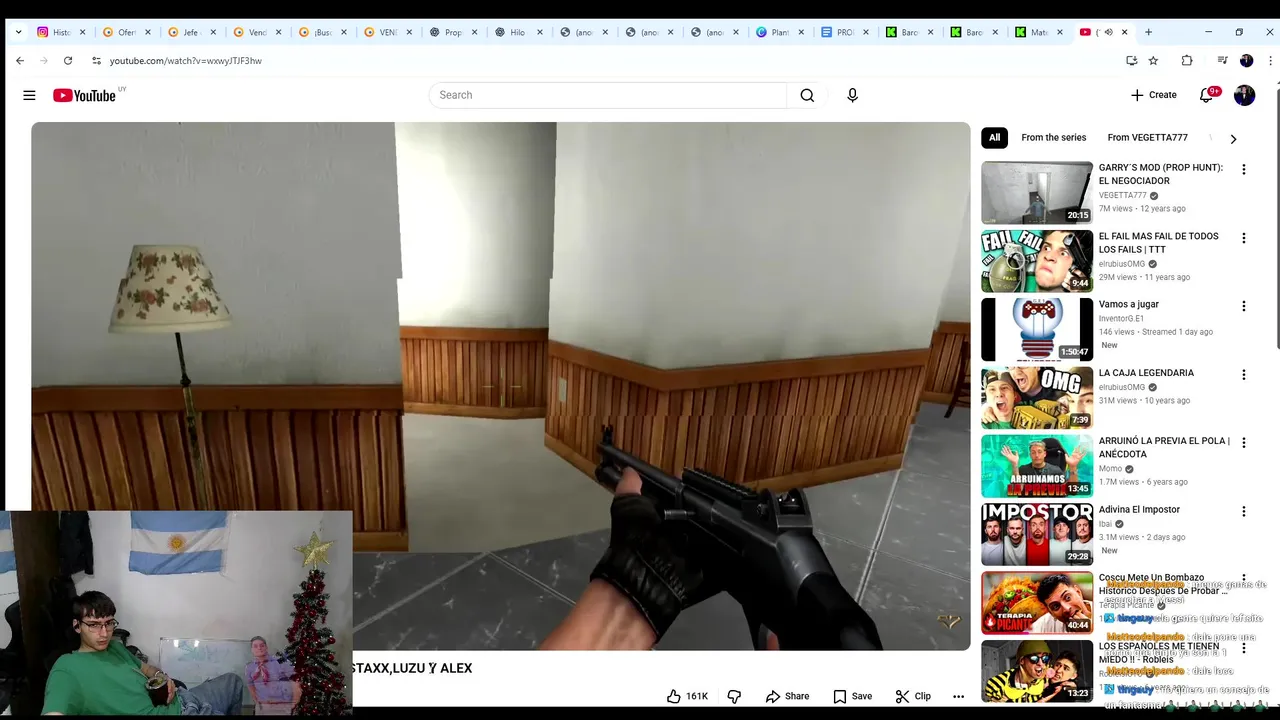Click the address bar URL
The width and height of the screenshot is (1280, 720).
coord(186,61)
